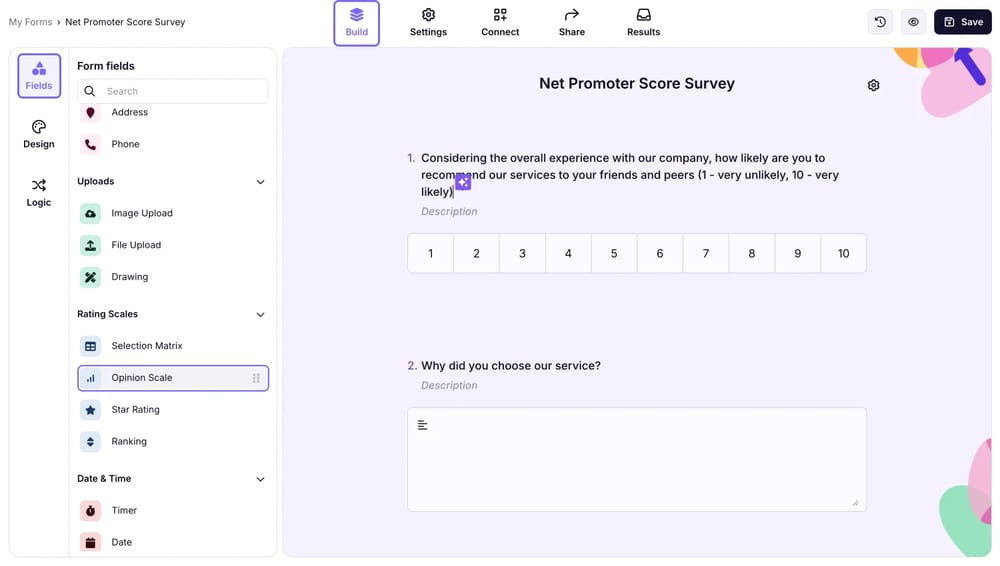Collapse the Uploads section

[x=260, y=182]
